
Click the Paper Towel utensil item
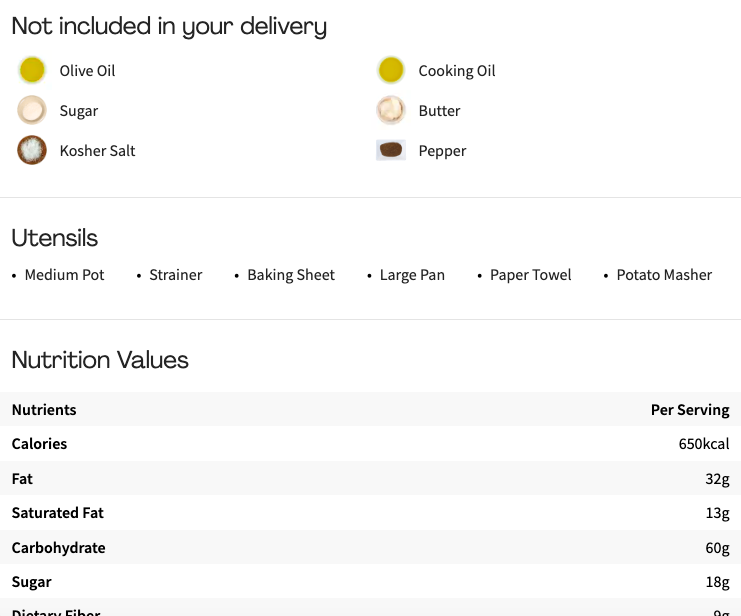[x=530, y=275]
